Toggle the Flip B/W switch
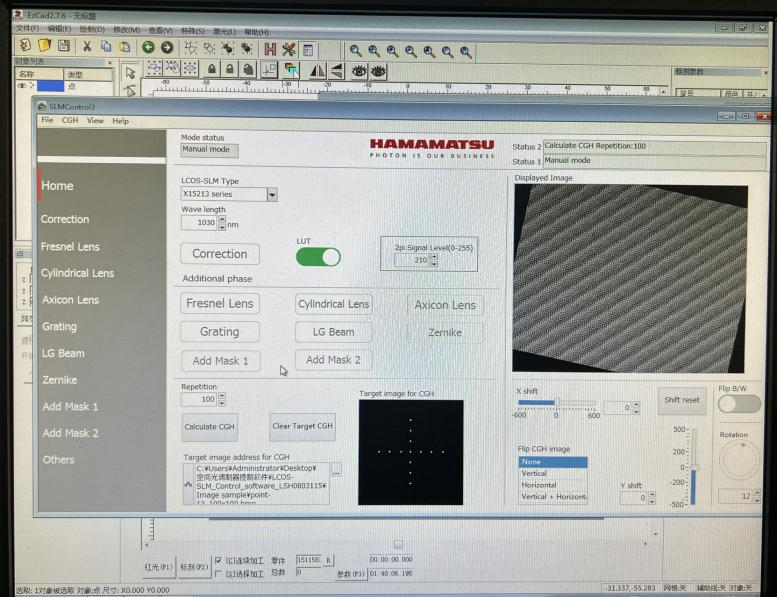Image resolution: width=777 pixels, height=597 pixels. pos(739,403)
